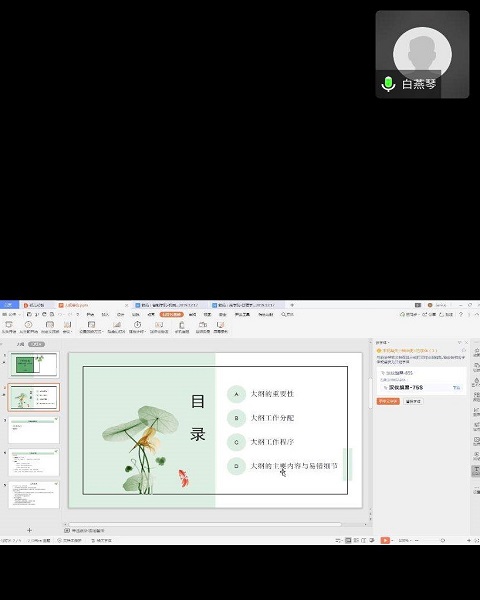This screenshot has width=480, height=600.
Task: Switch to the first blue document tab
Action: pos(170,305)
